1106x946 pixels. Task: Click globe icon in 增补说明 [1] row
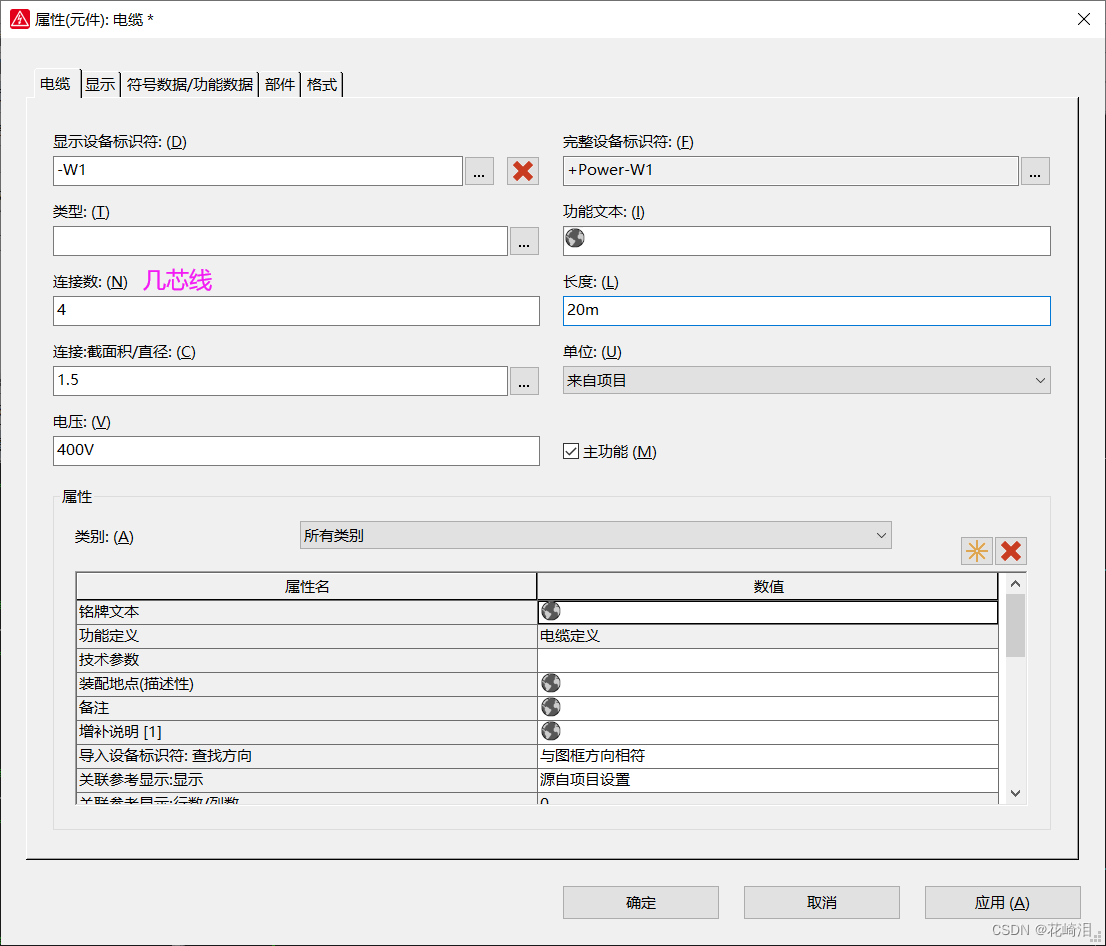[x=551, y=731]
